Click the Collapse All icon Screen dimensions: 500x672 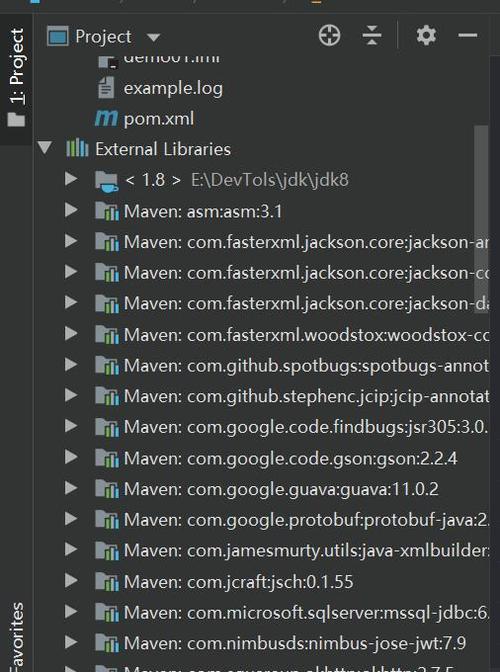(372, 36)
